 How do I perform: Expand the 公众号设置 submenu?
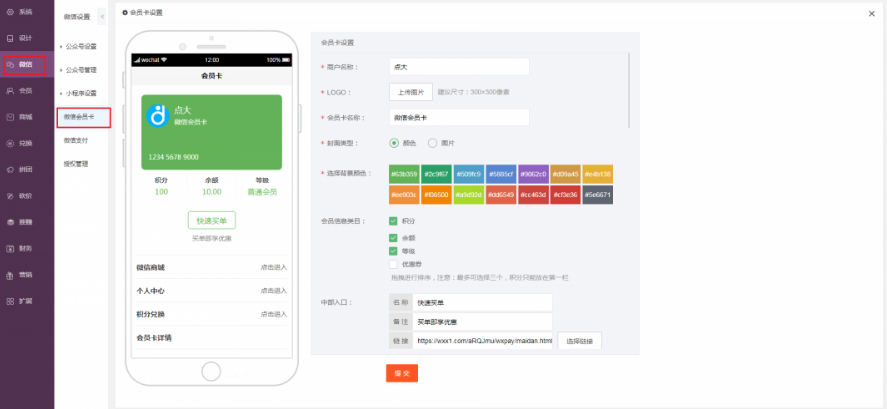pos(80,46)
